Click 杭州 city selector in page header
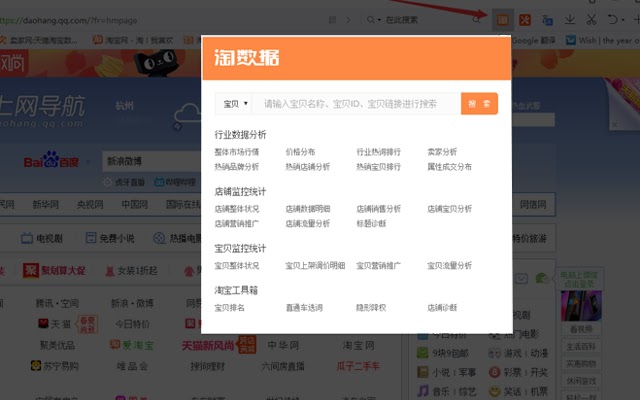Image resolution: width=640 pixels, height=400 pixels. click(x=124, y=106)
